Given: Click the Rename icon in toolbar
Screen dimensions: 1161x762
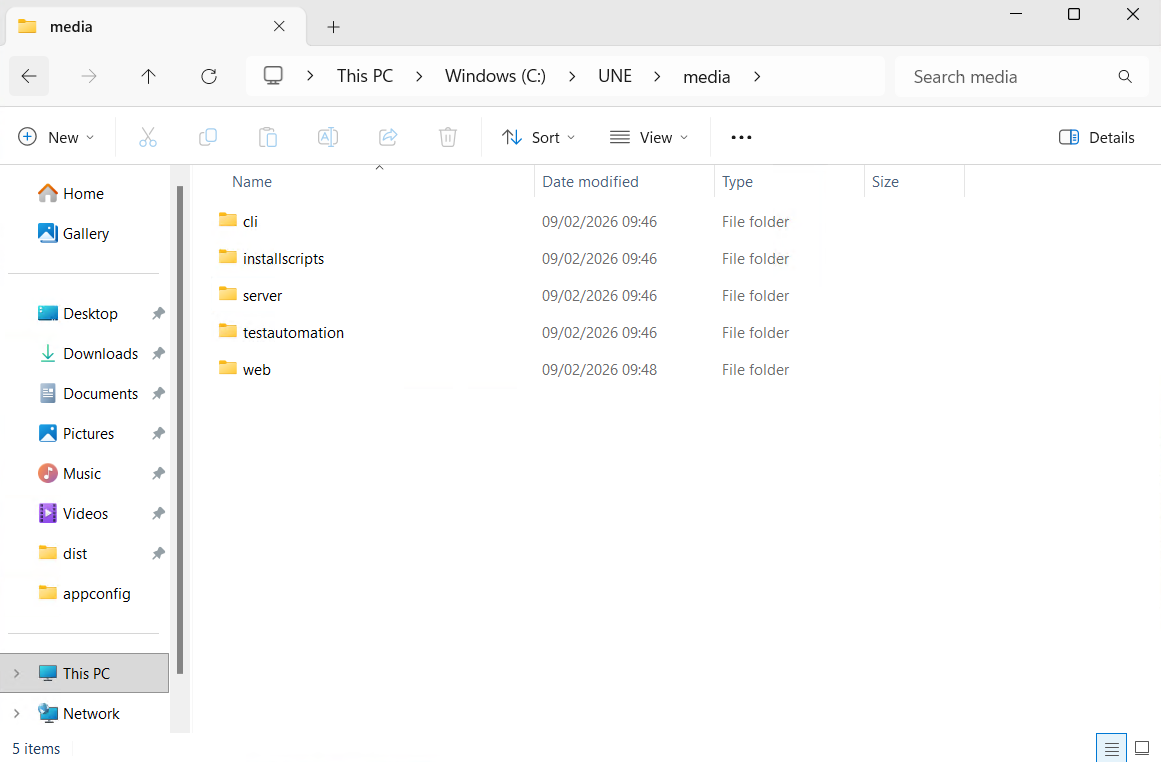Looking at the screenshot, I should coord(328,138).
